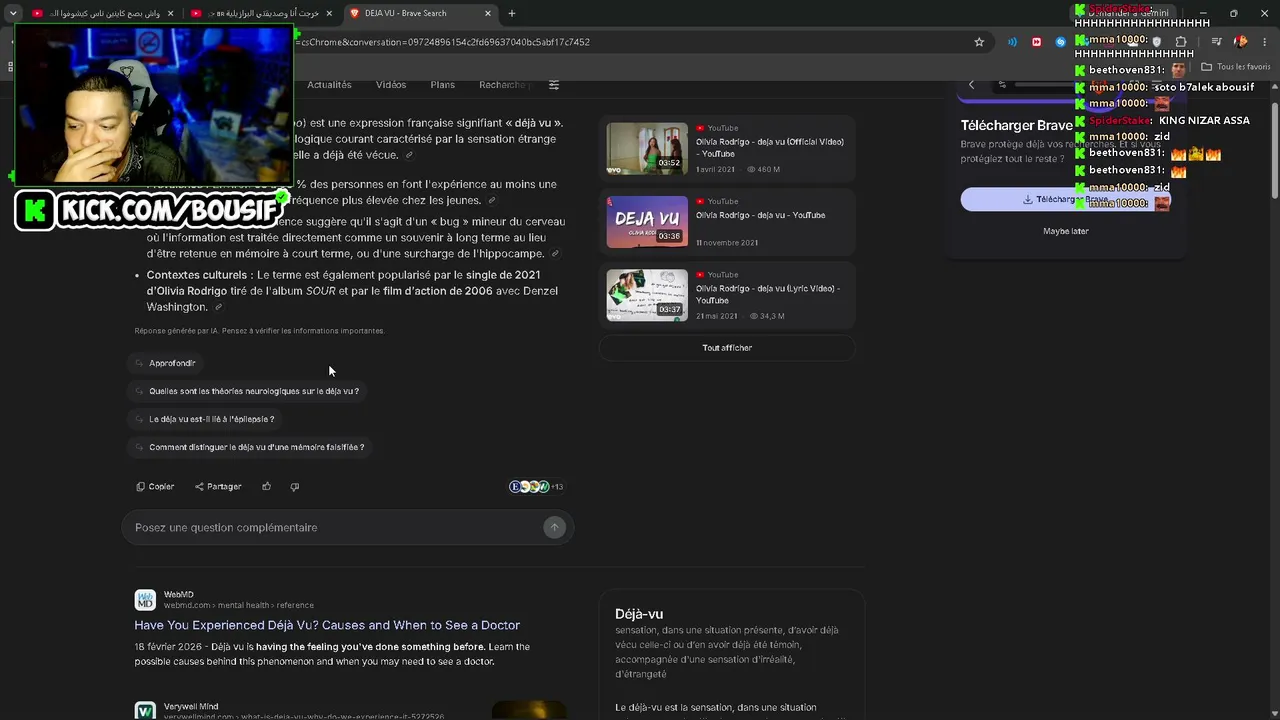Click the red extension icon in toolbar
This screenshot has height=720, width=1280.
[x=1036, y=42]
